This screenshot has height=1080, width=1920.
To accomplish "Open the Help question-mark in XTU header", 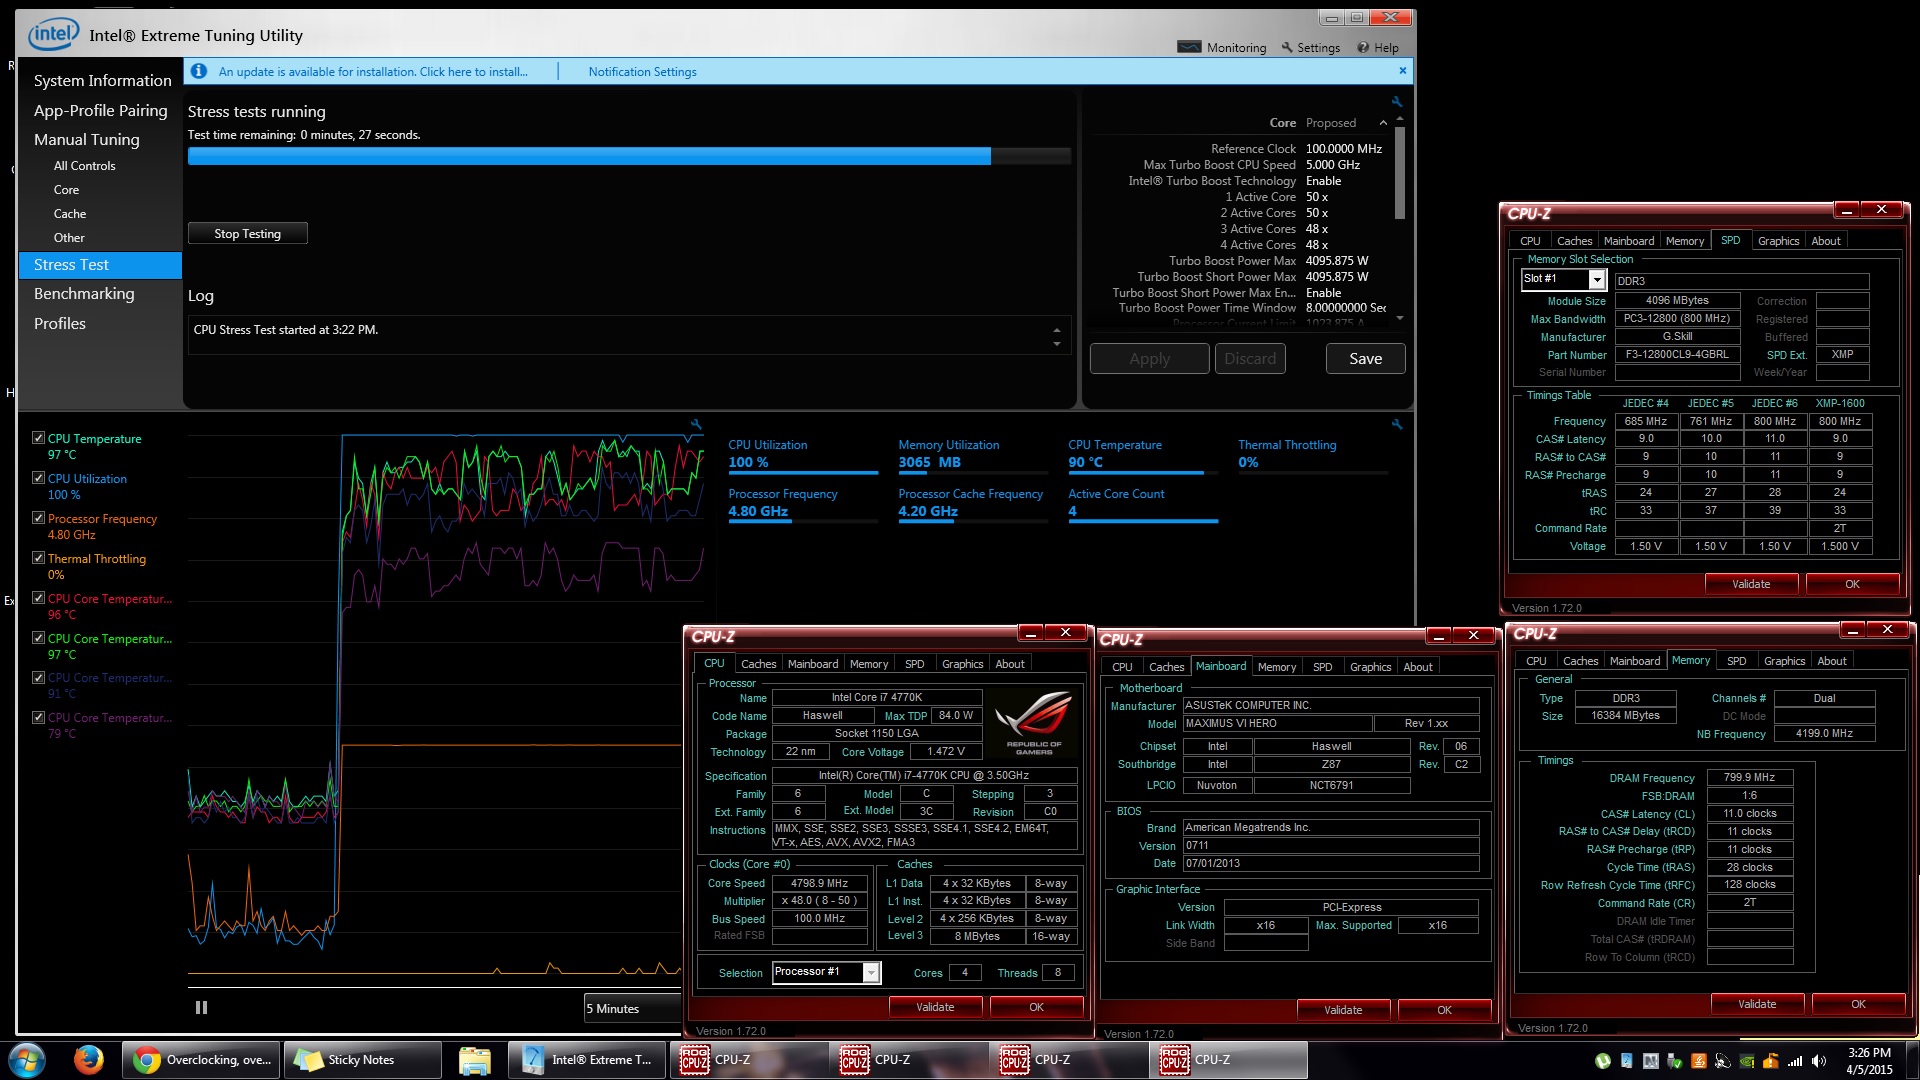I will (1362, 47).
